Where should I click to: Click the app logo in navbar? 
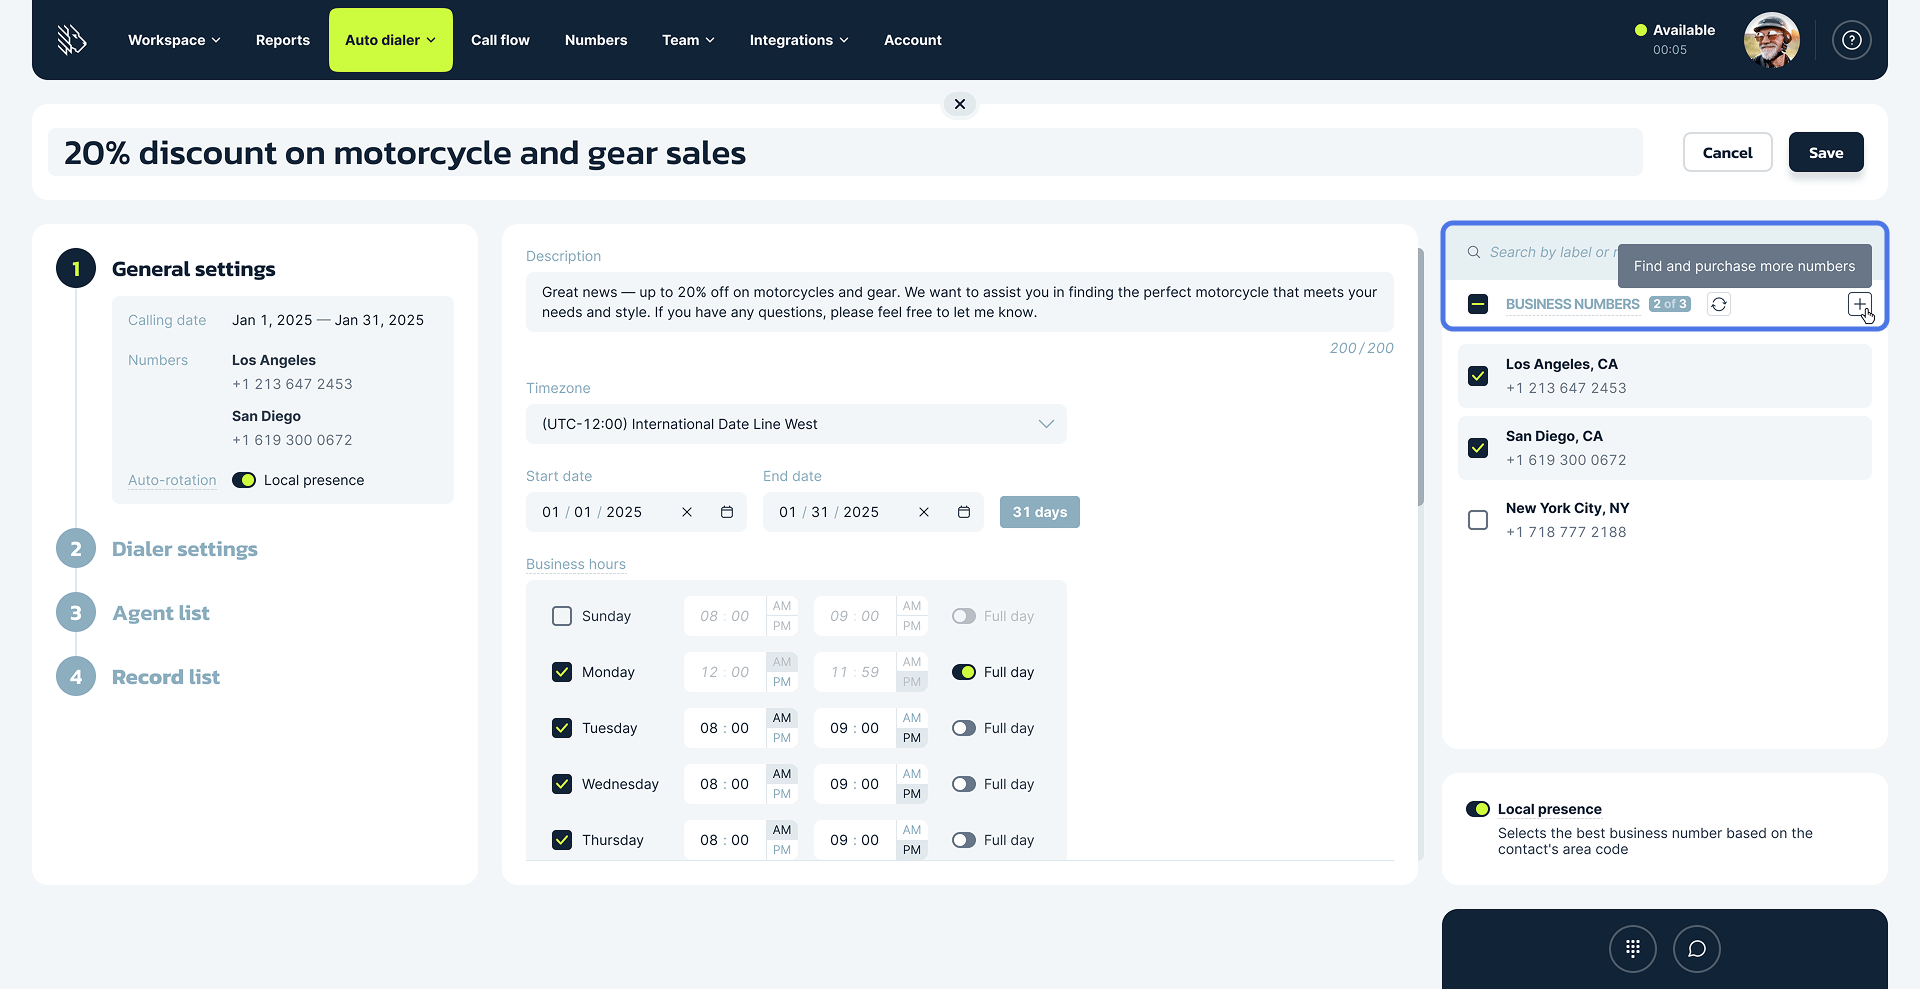[72, 40]
